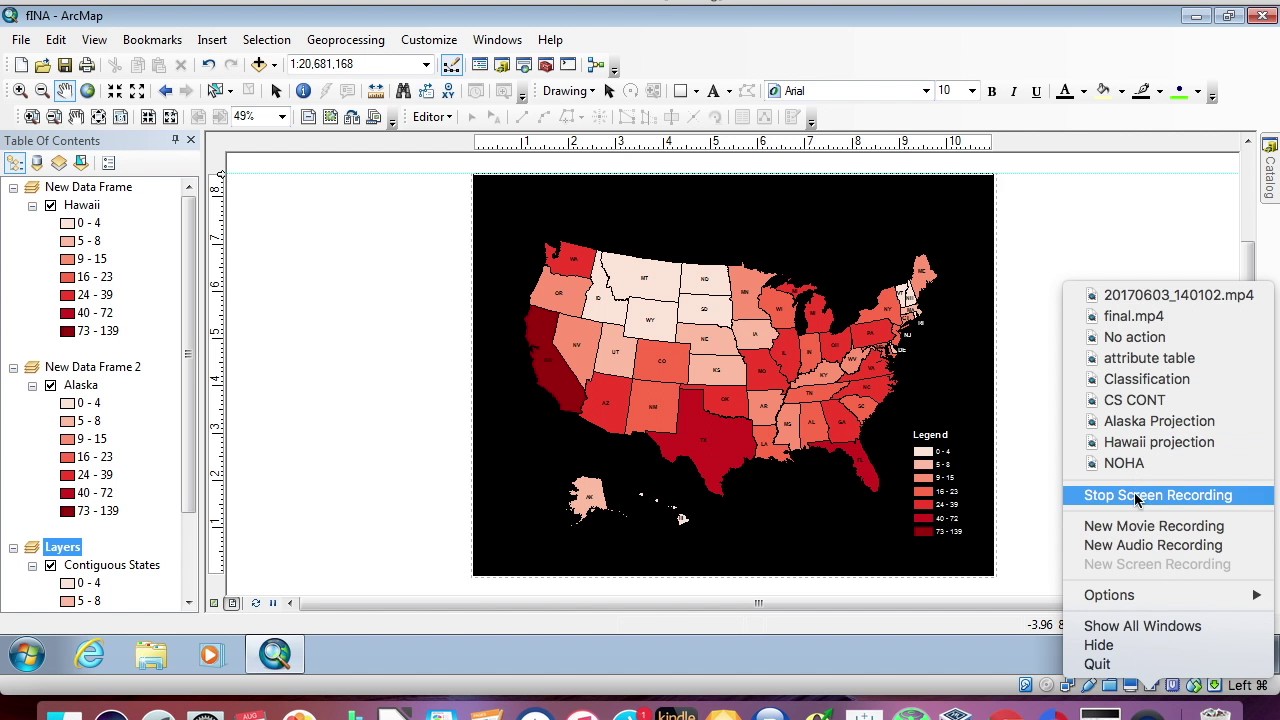The height and width of the screenshot is (720, 1280).
Task: Toggle Contiguous States layer checkbox
Action: (x=51, y=565)
